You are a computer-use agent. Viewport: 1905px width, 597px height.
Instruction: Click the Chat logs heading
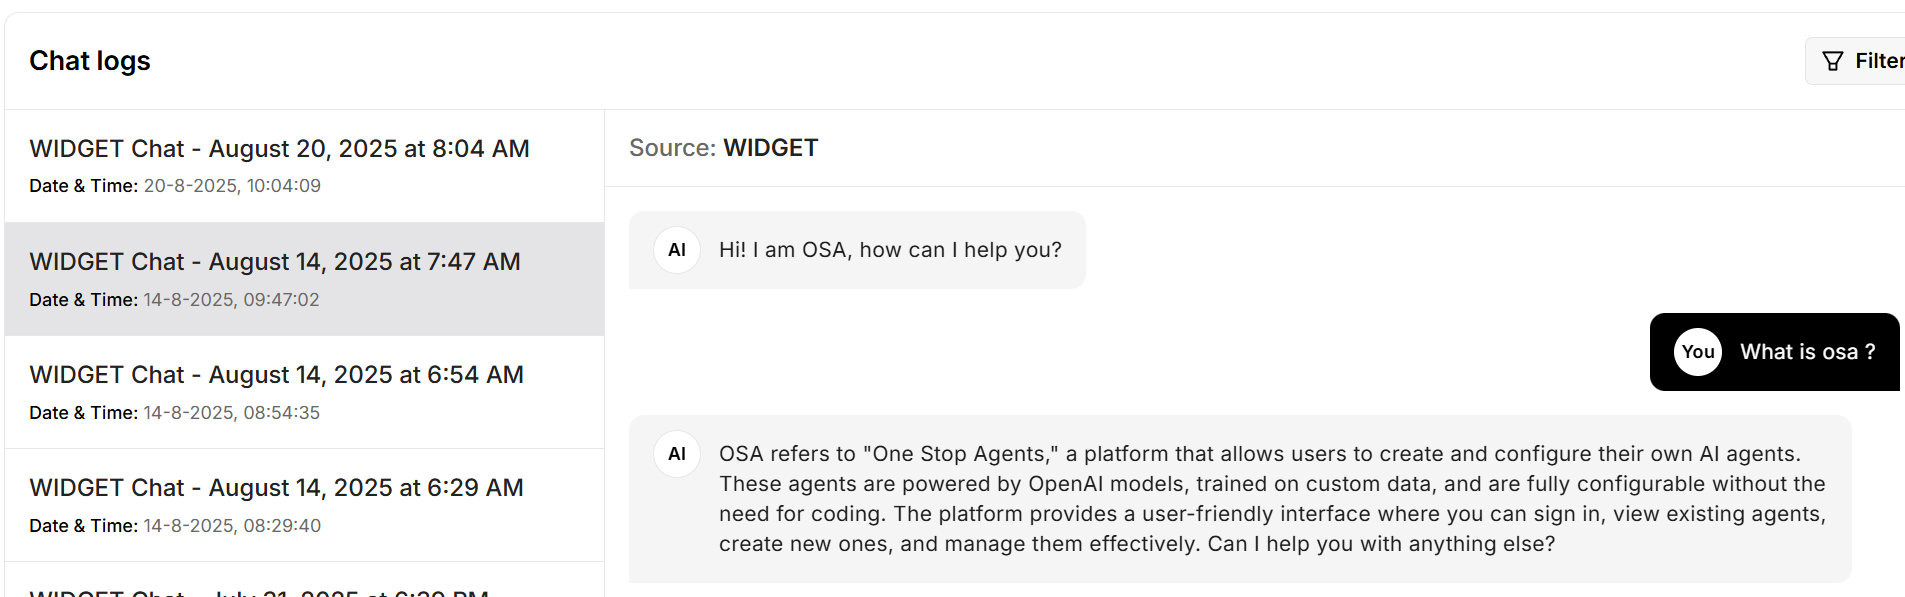pos(90,60)
